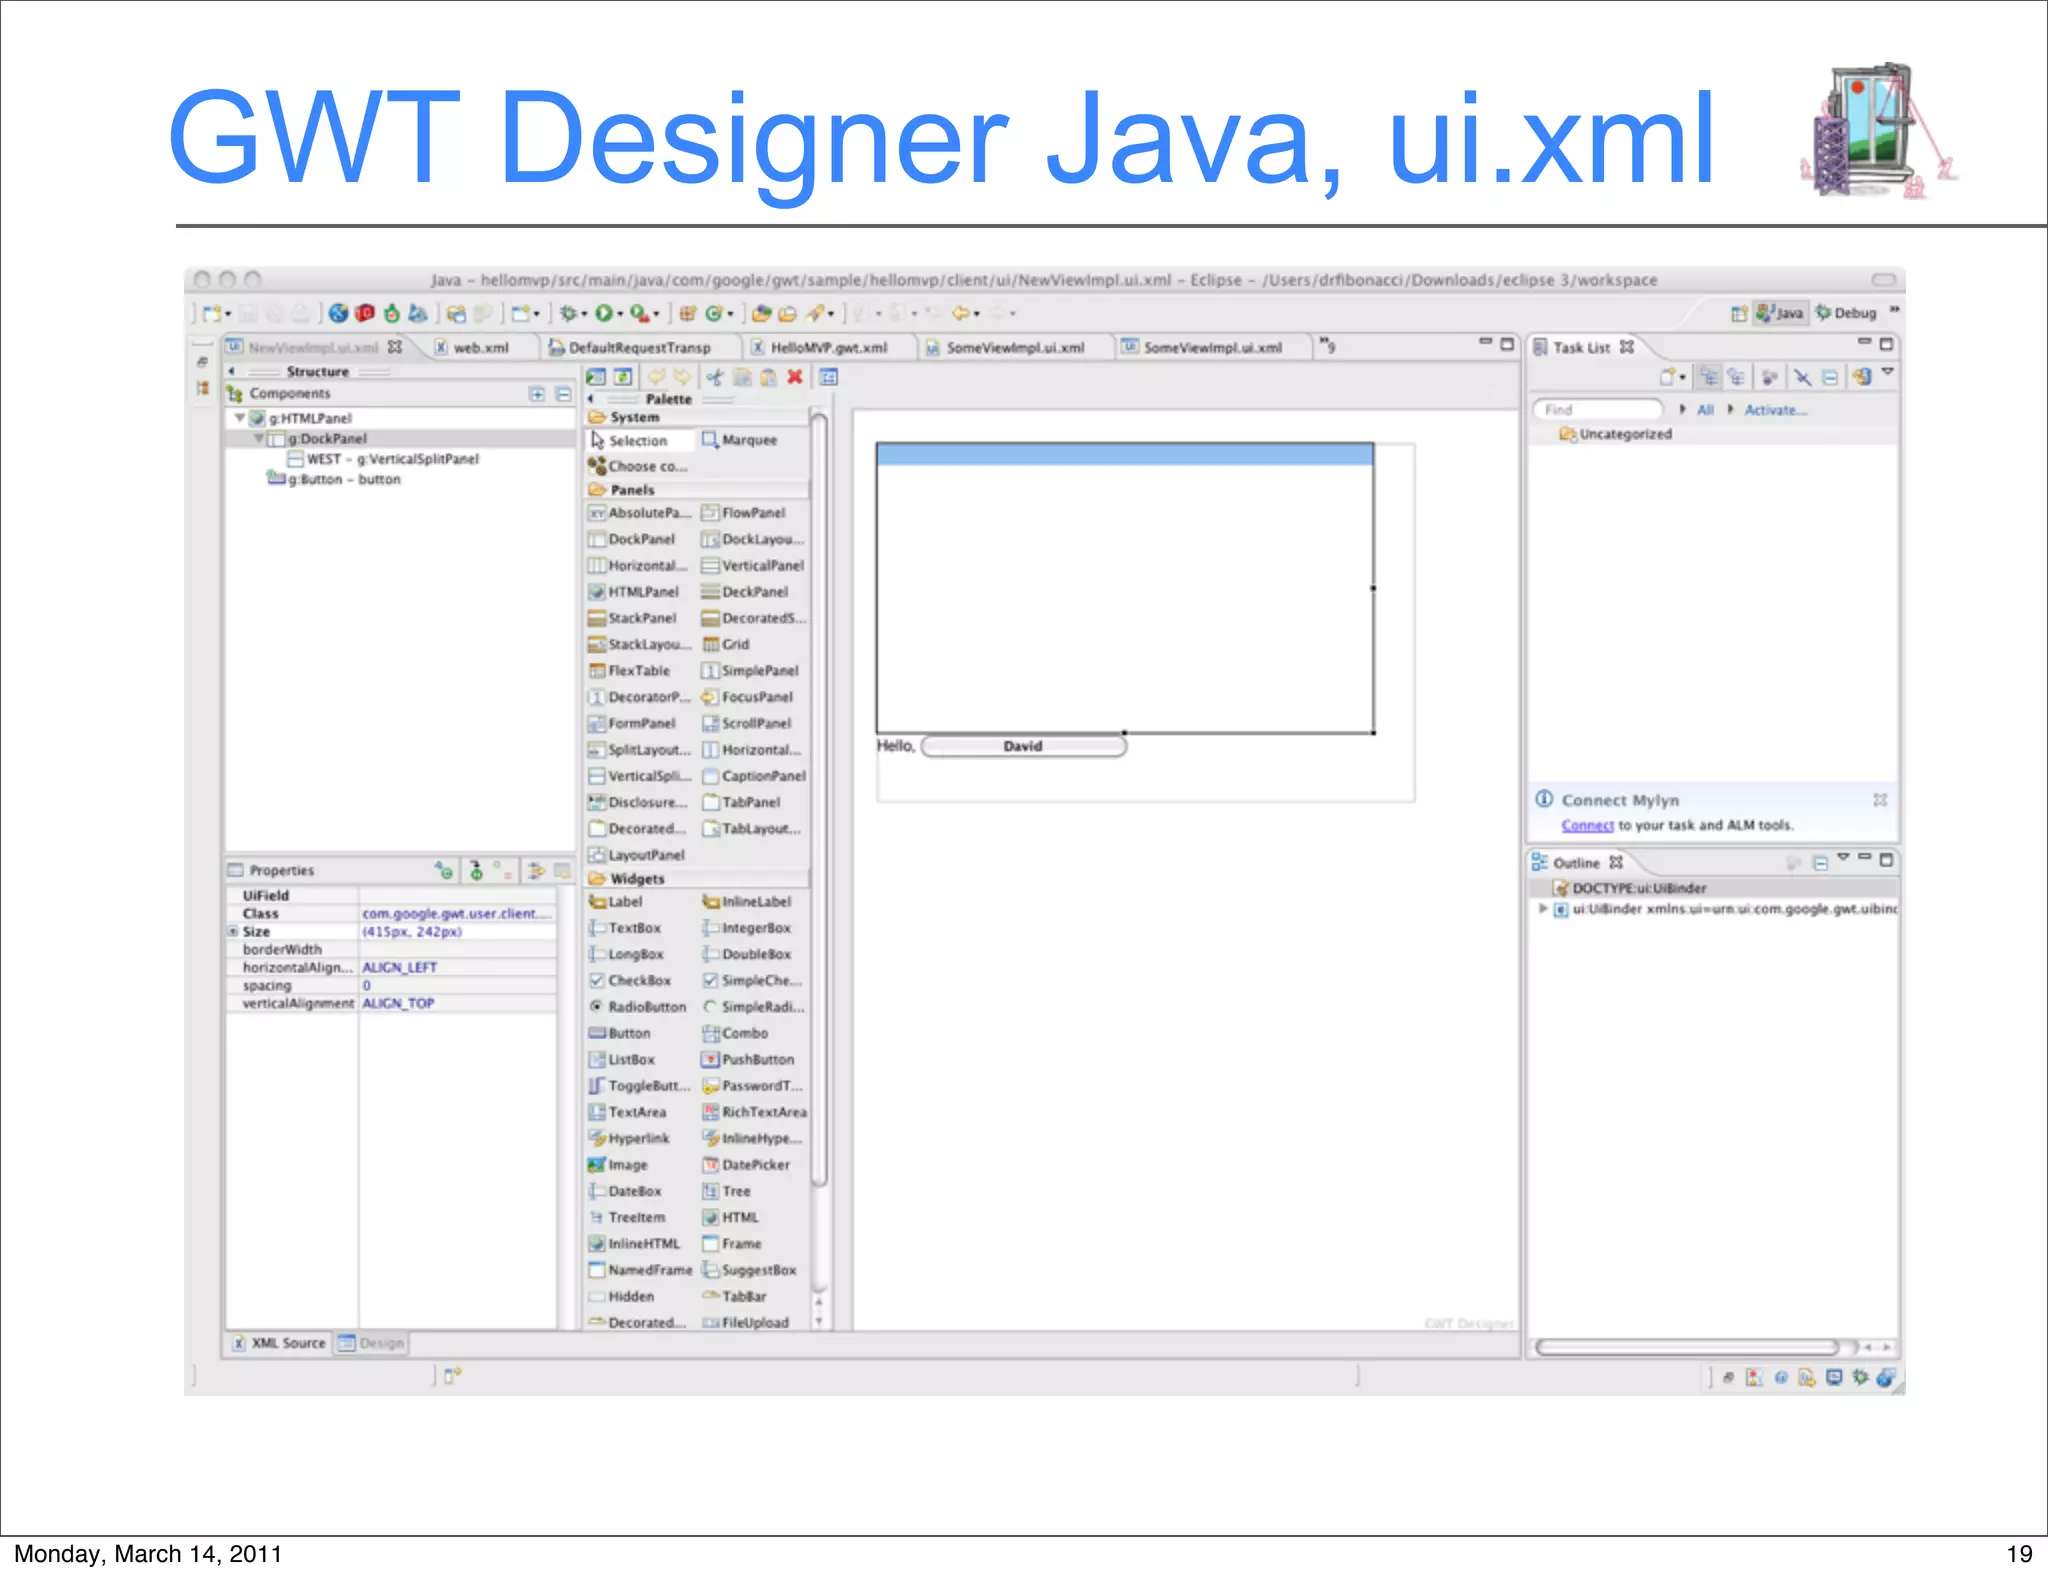Expand all components in Structure panel
Image resolution: width=2048 pixels, height=1576 pixels.
click(537, 394)
